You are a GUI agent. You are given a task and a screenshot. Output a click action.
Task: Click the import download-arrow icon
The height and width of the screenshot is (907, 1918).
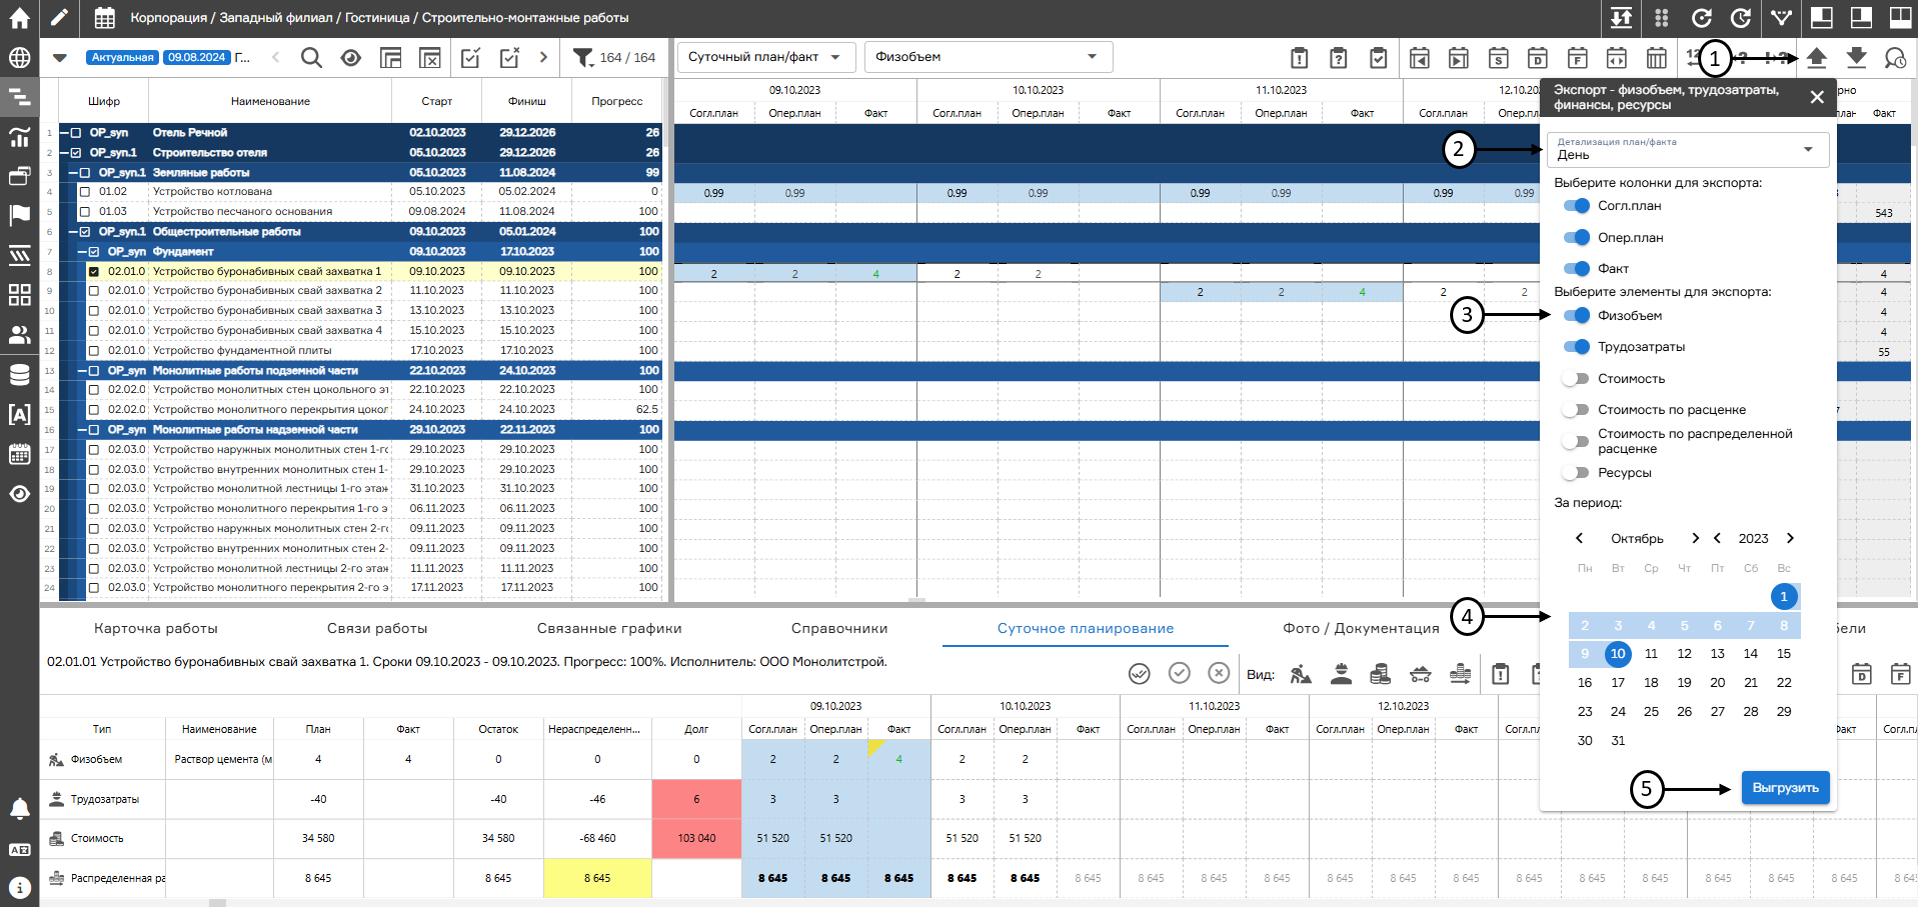[x=1856, y=57]
